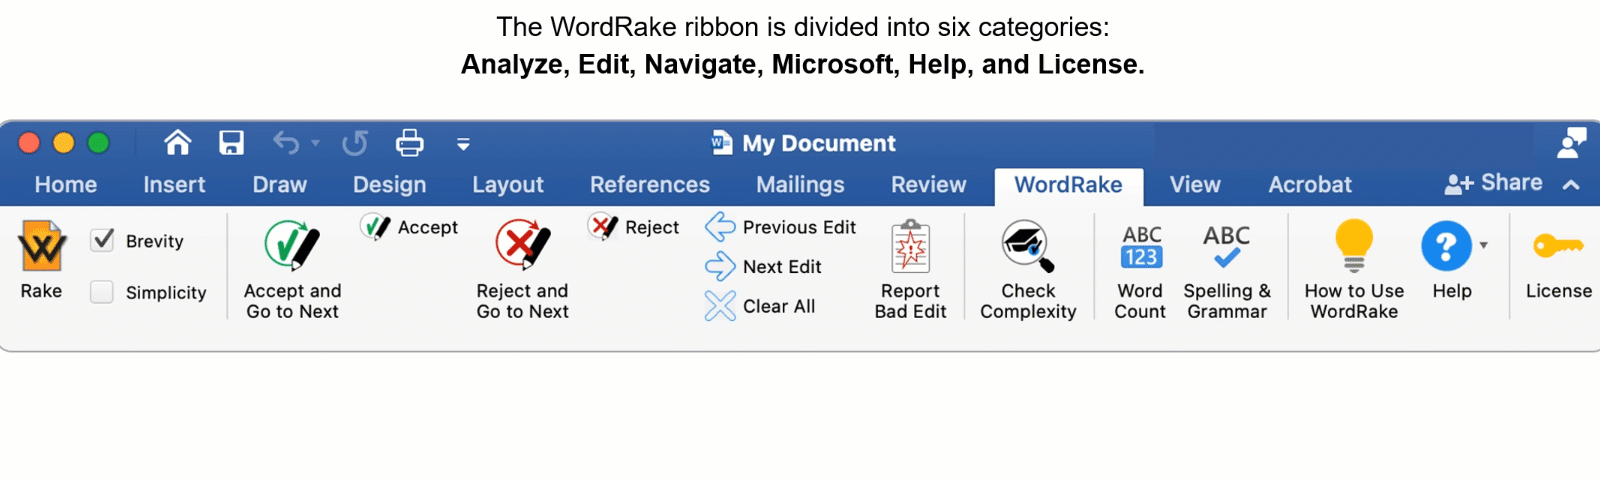Open Report Bad Edit clipboard
The image size is (1600, 480).
[910, 246]
